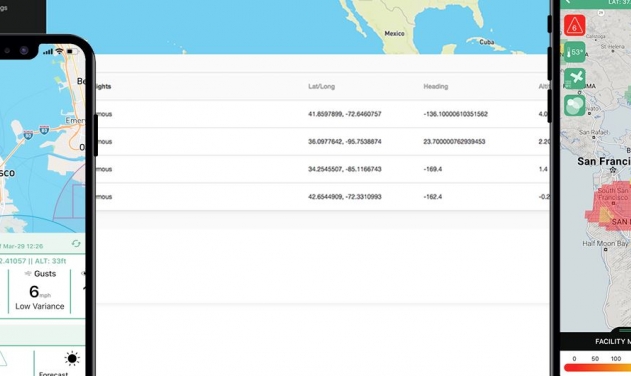Tap the sun Forecast icon
Image resolution: width=631 pixels, height=376 pixels.
tap(72, 358)
